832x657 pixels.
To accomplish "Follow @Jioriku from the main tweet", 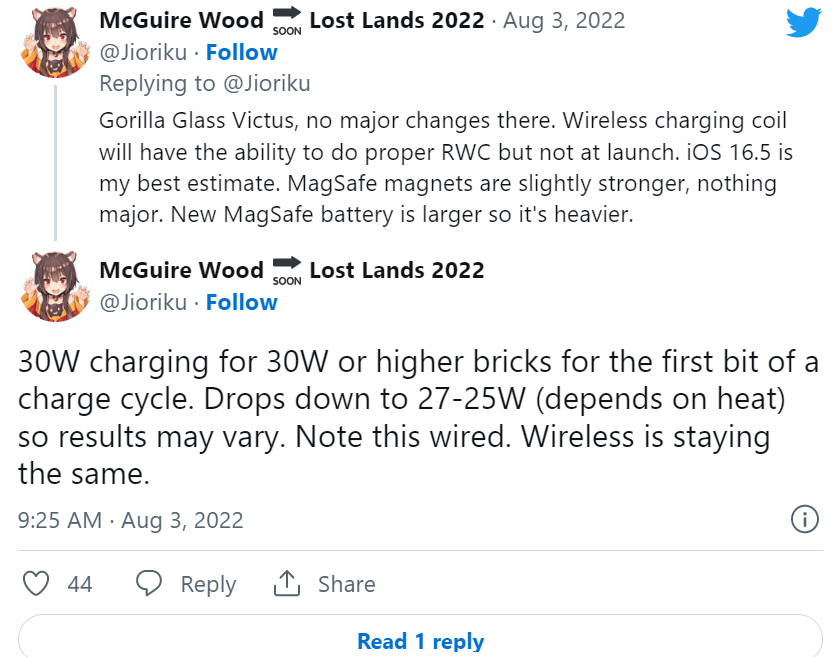I will pos(241,302).
